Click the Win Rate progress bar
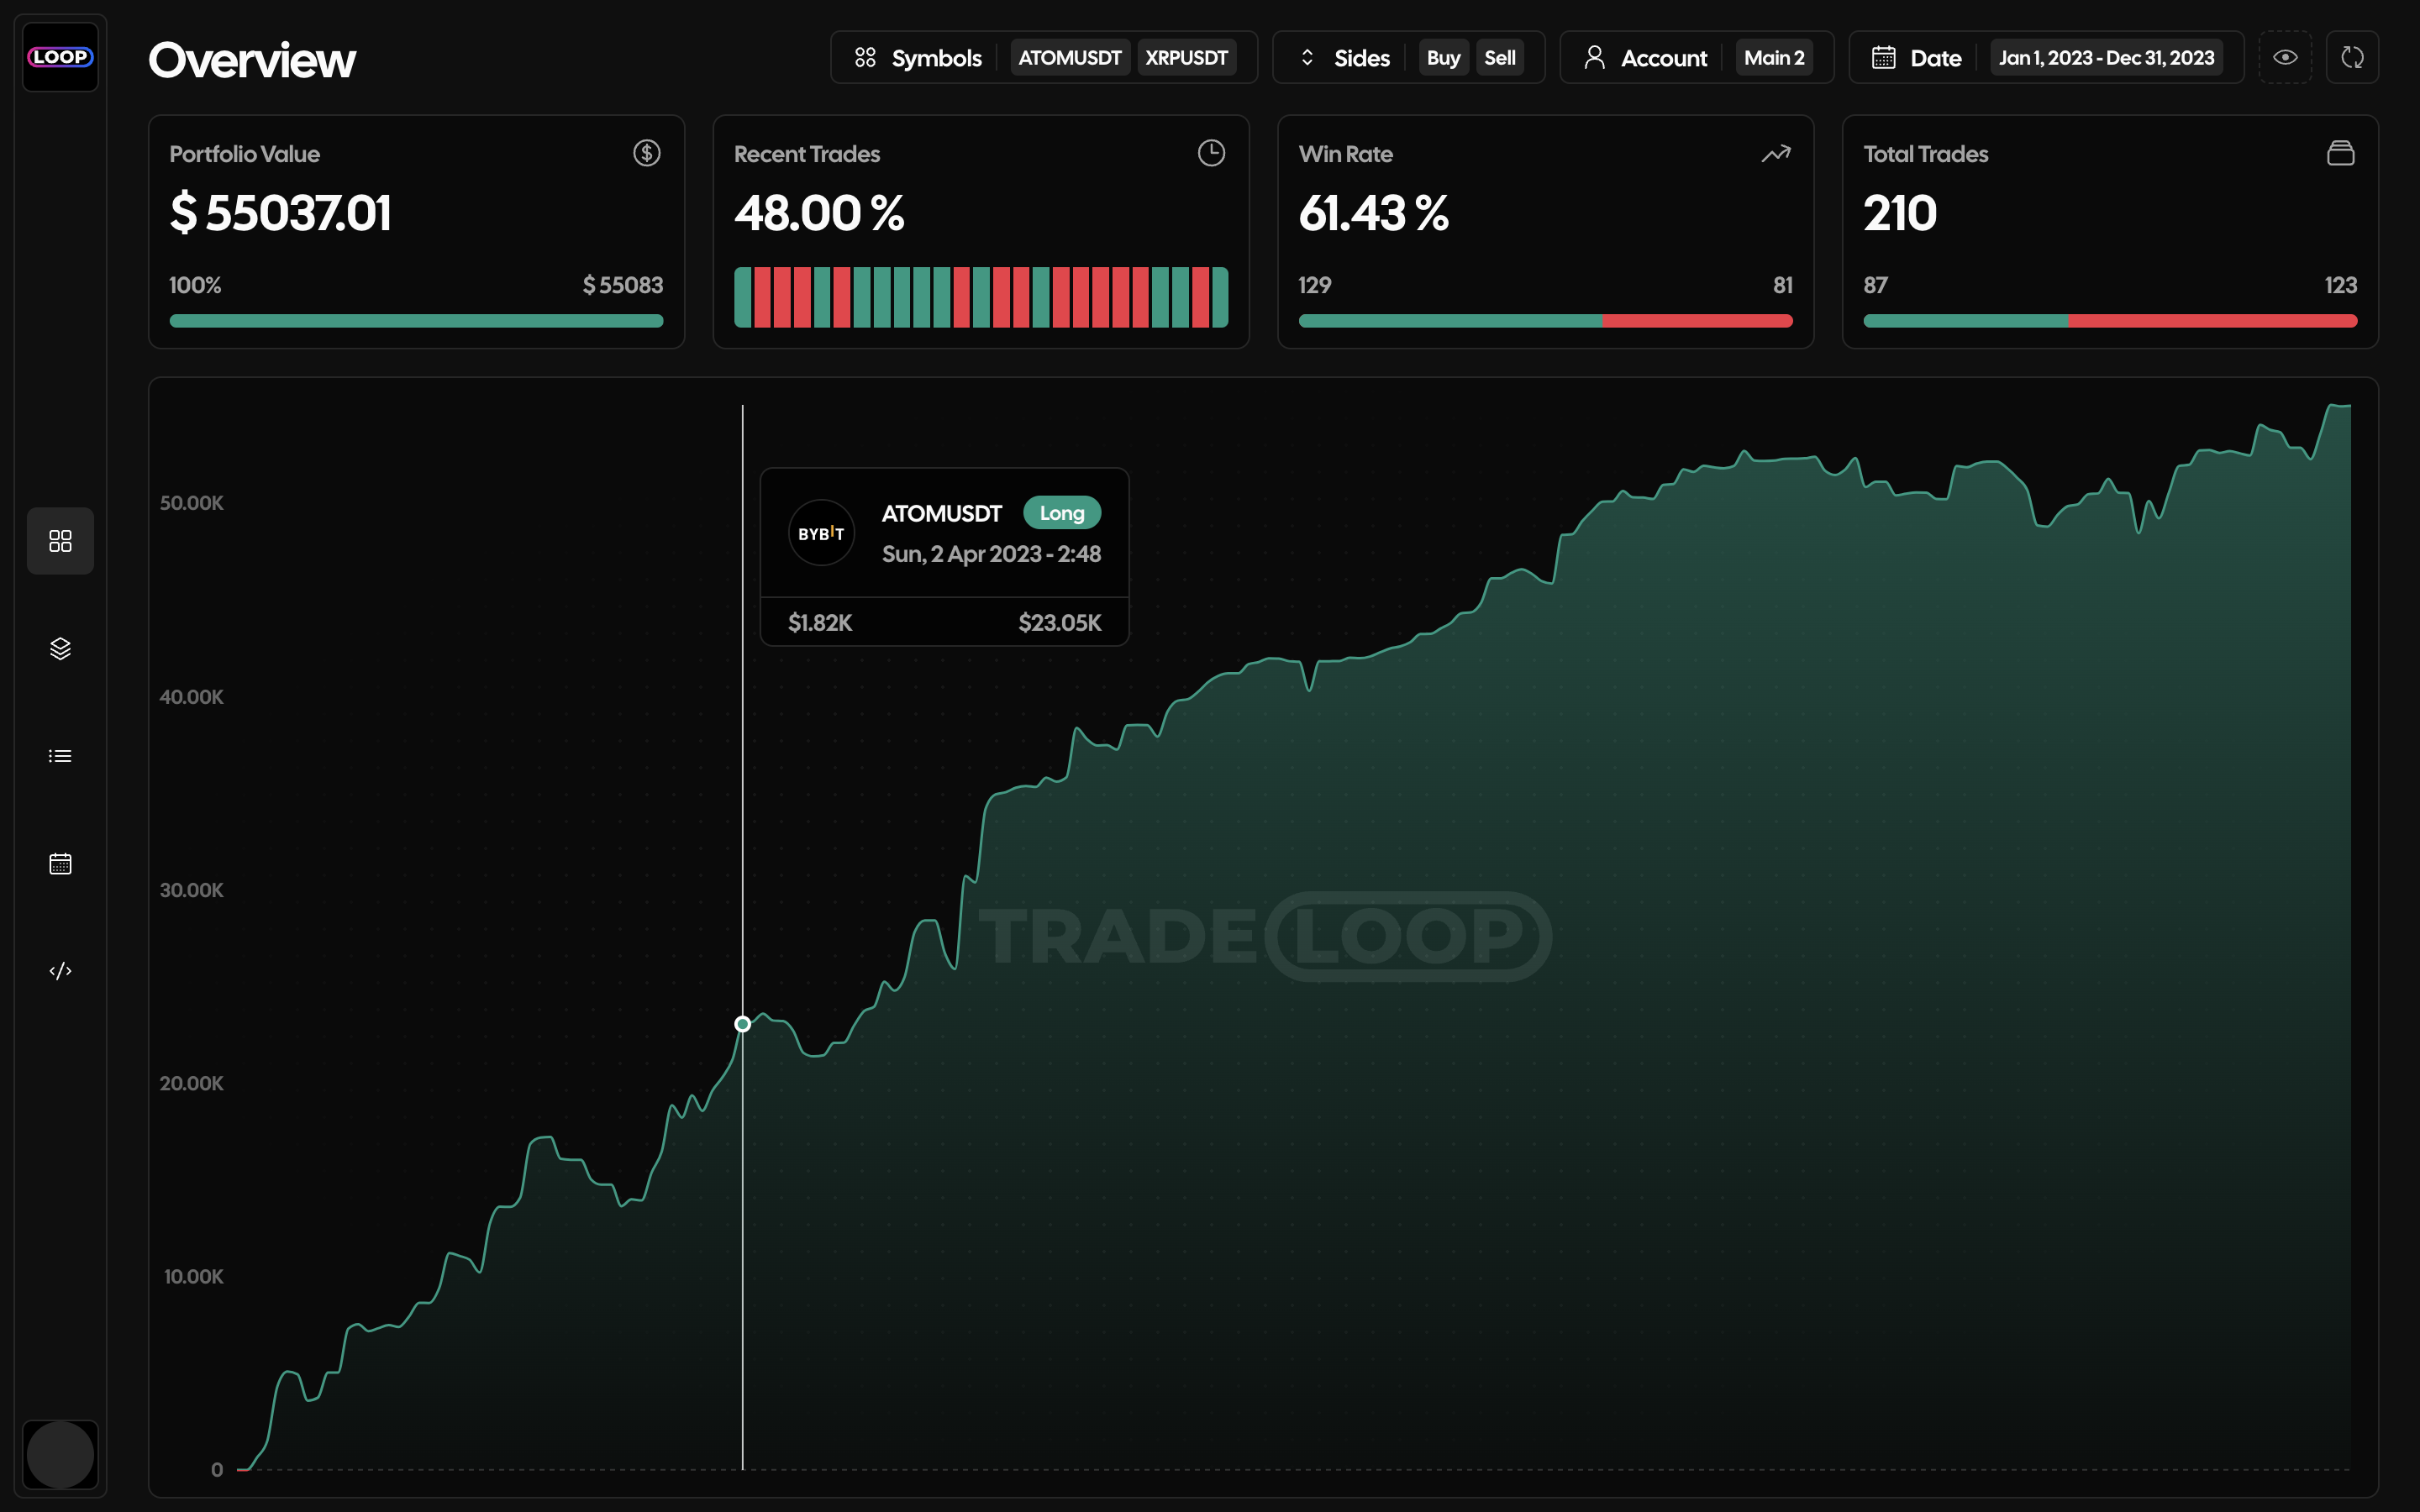This screenshot has height=1512, width=2420. 1545,321
